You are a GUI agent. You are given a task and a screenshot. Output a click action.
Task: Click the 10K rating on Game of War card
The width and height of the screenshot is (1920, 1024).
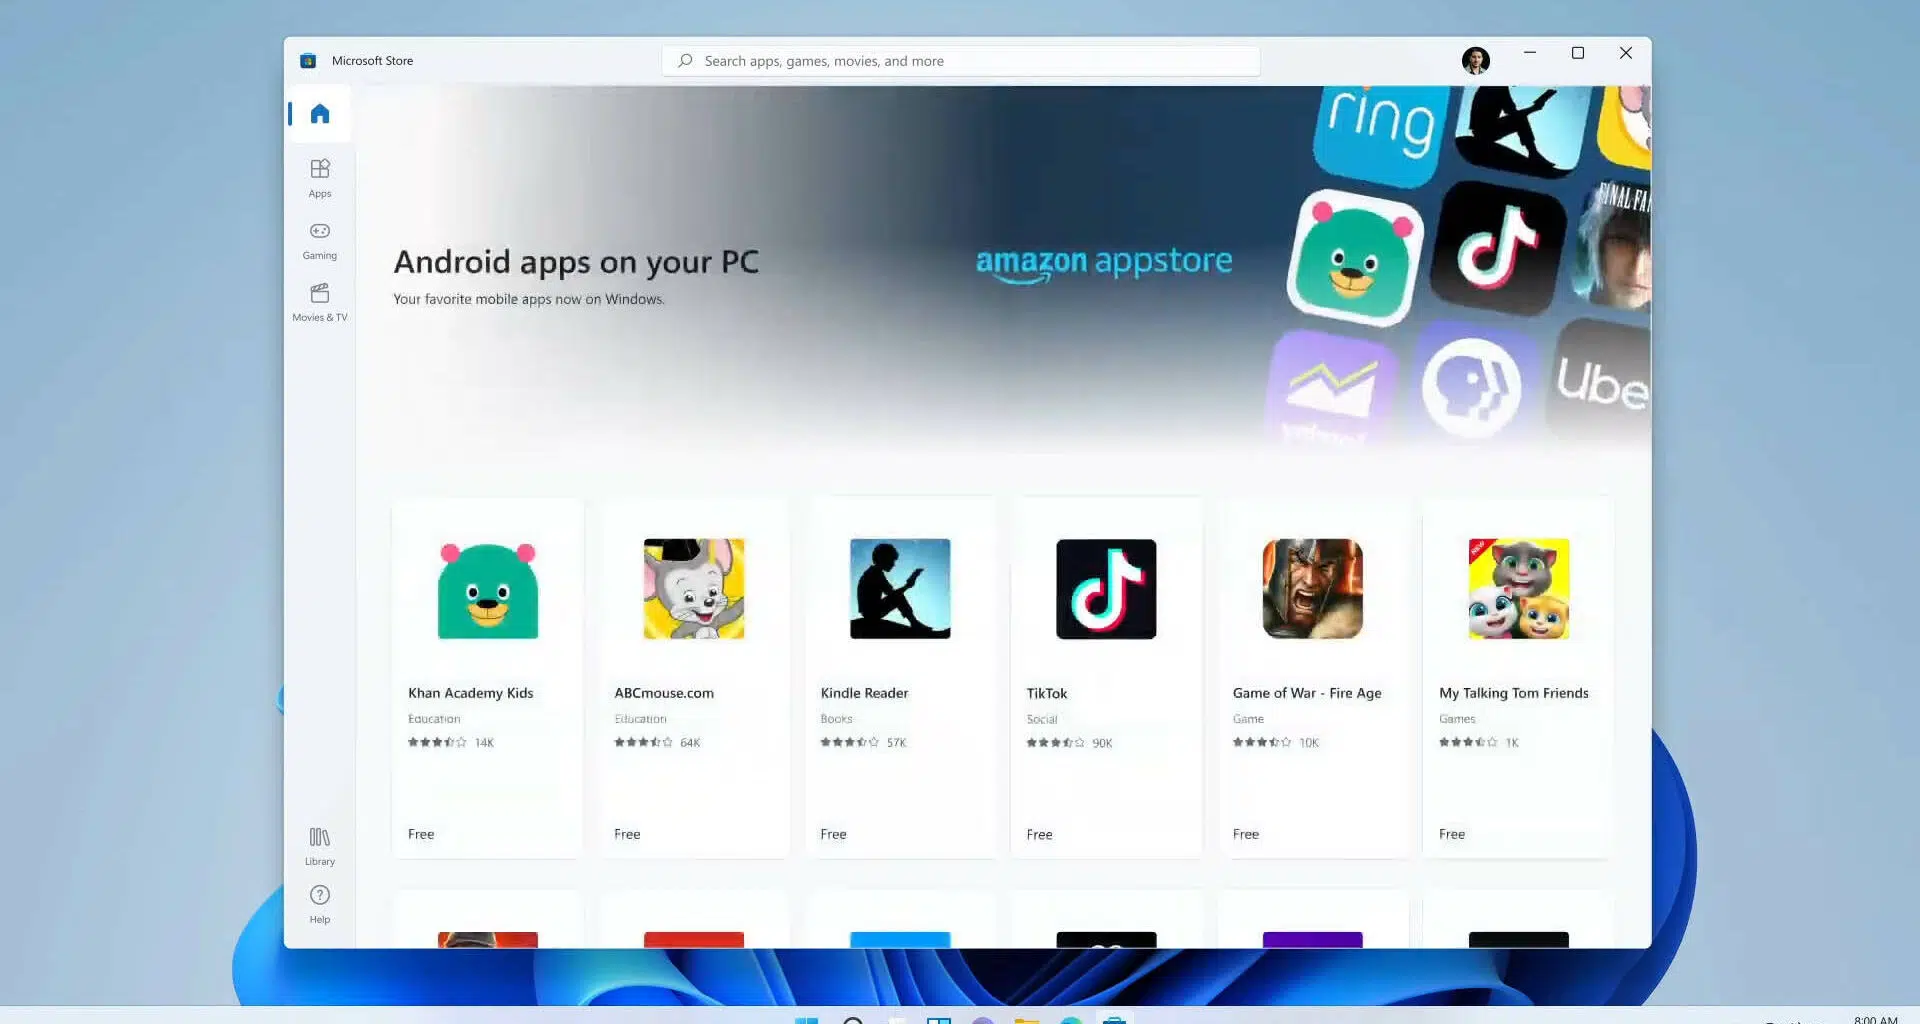(1309, 742)
